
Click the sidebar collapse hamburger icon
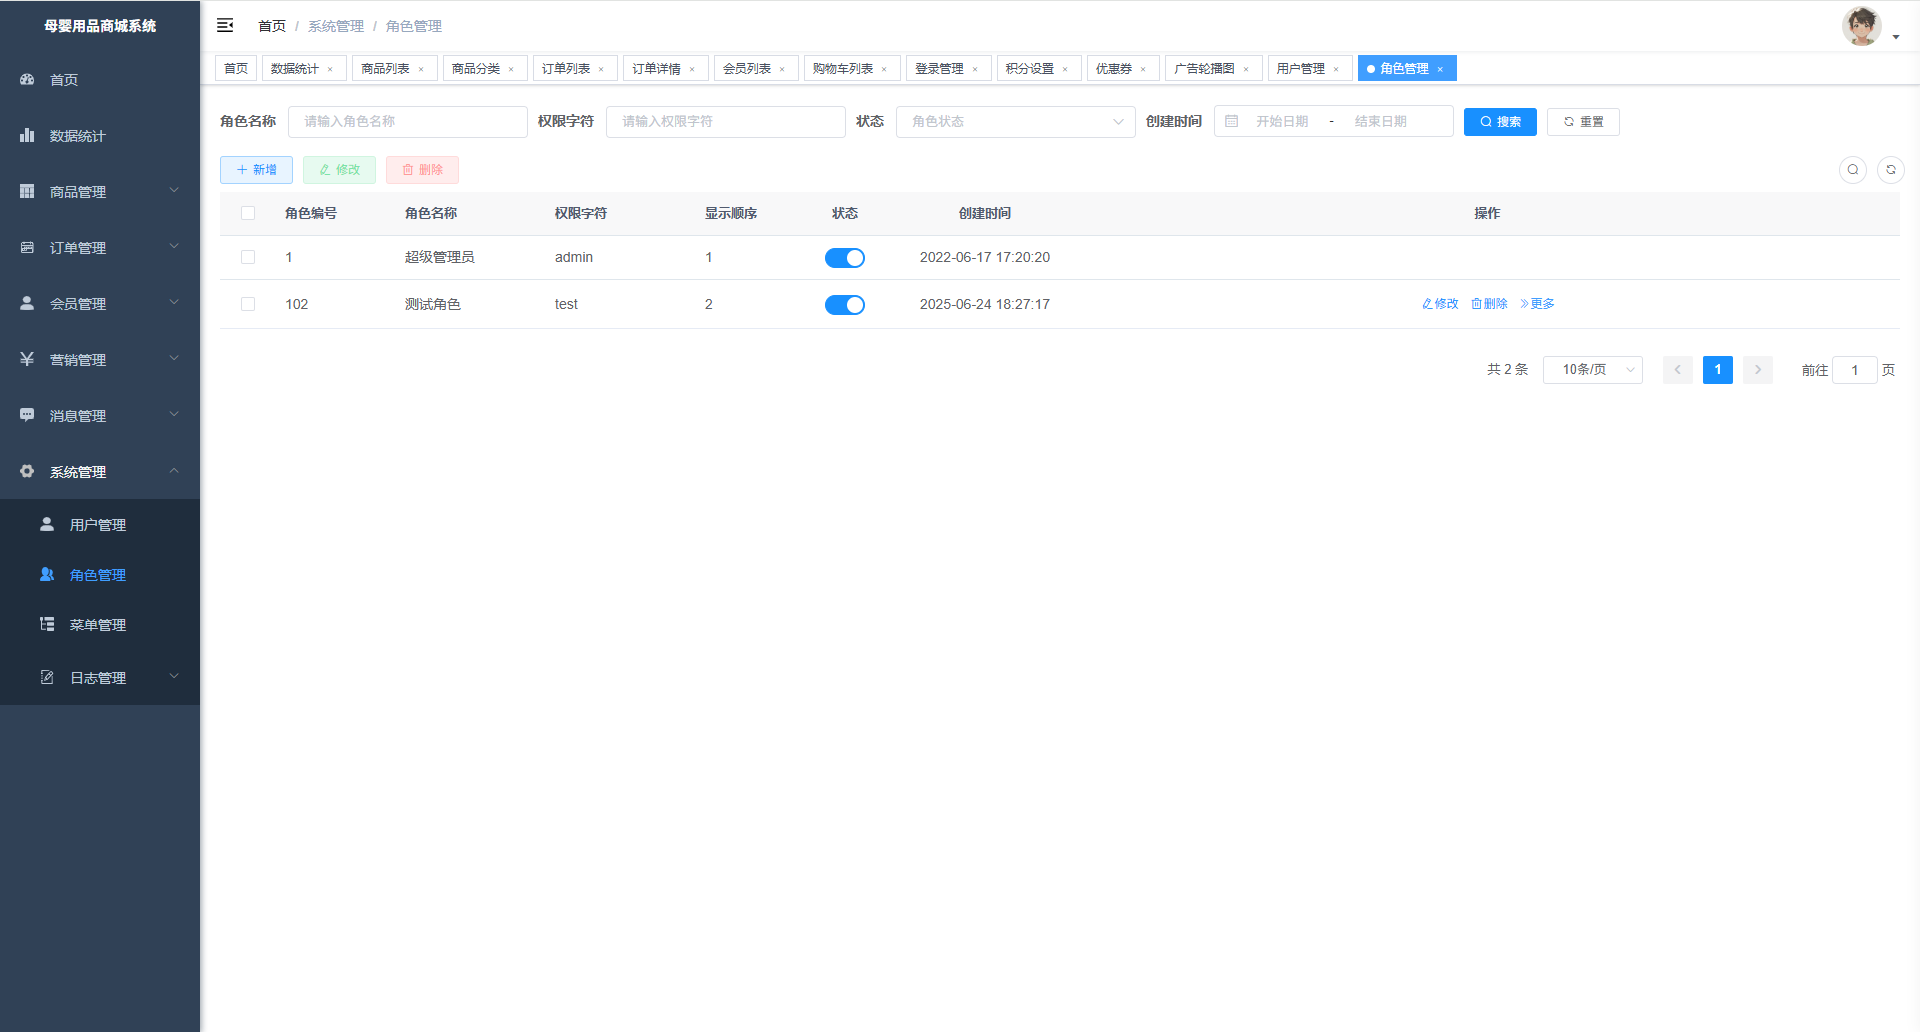225,25
